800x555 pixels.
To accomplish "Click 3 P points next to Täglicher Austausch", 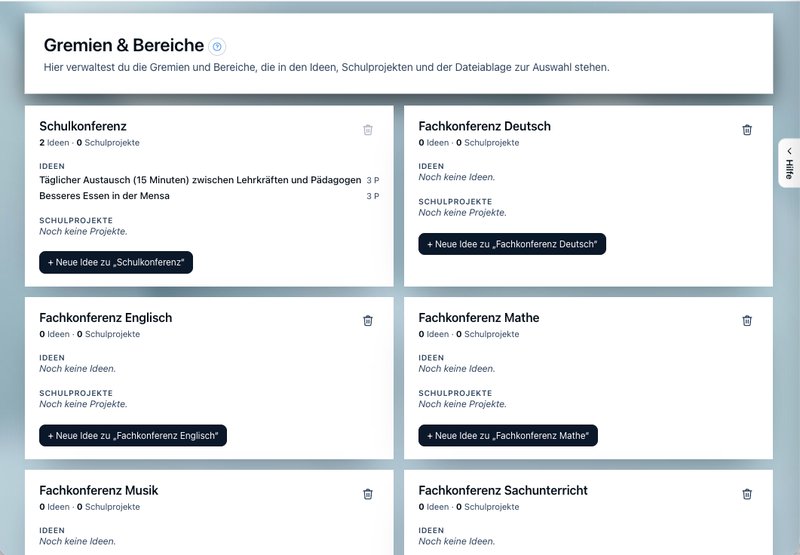I will [x=372, y=180].
